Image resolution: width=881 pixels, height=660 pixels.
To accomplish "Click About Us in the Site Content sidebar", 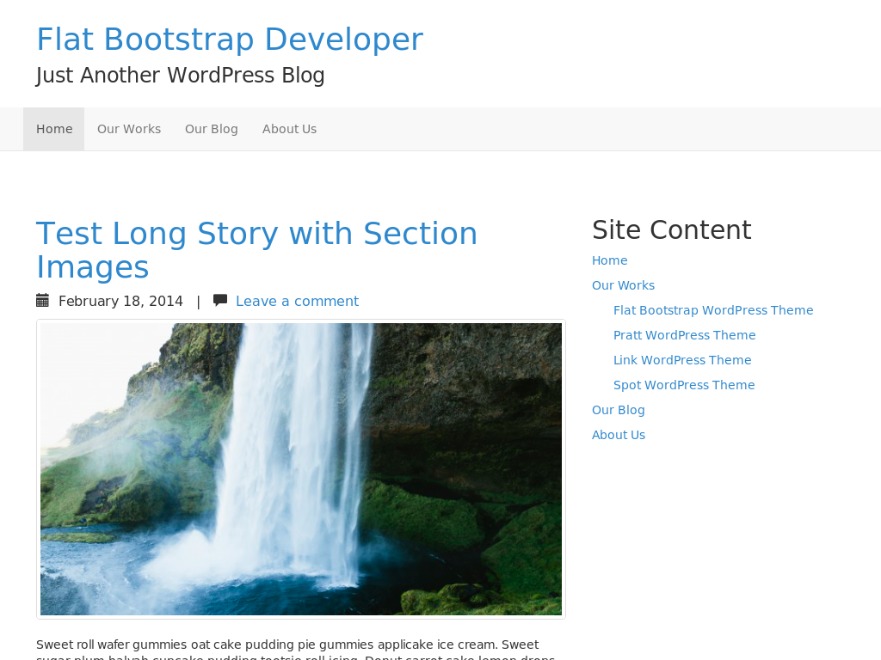I will (x=618, y=435).
